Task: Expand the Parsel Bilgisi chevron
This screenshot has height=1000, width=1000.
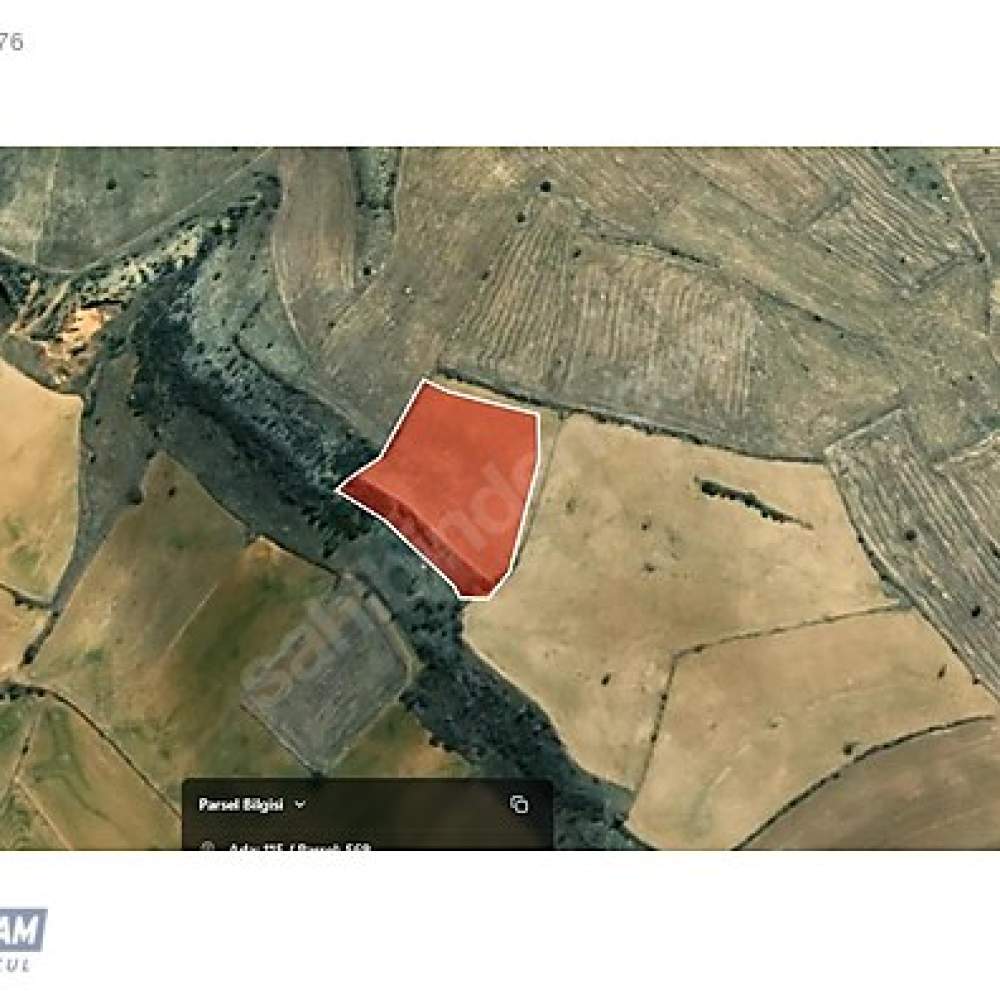Action: [300, 805]
